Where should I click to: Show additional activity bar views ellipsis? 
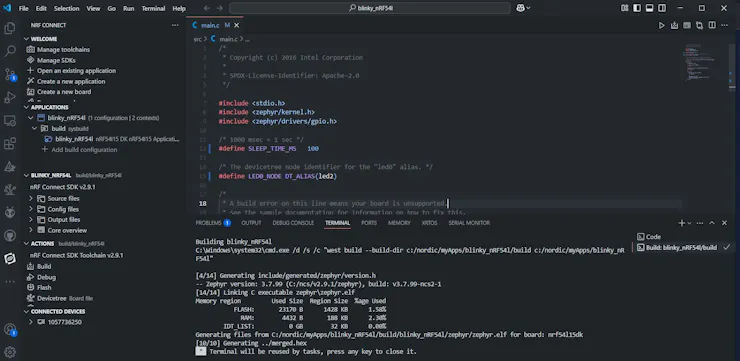click(9, 281)
